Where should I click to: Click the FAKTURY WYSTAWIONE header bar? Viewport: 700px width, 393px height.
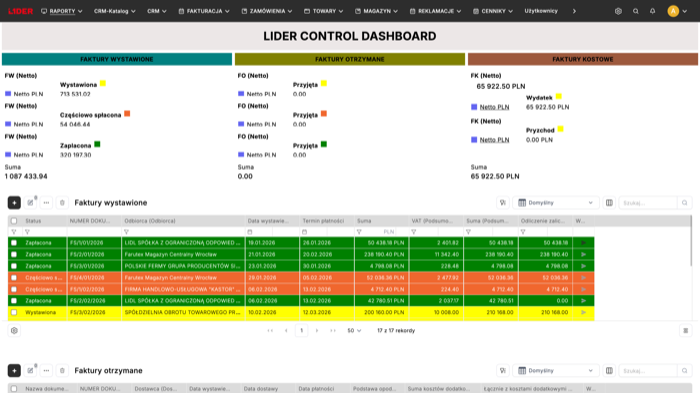[x=117, y=59]
